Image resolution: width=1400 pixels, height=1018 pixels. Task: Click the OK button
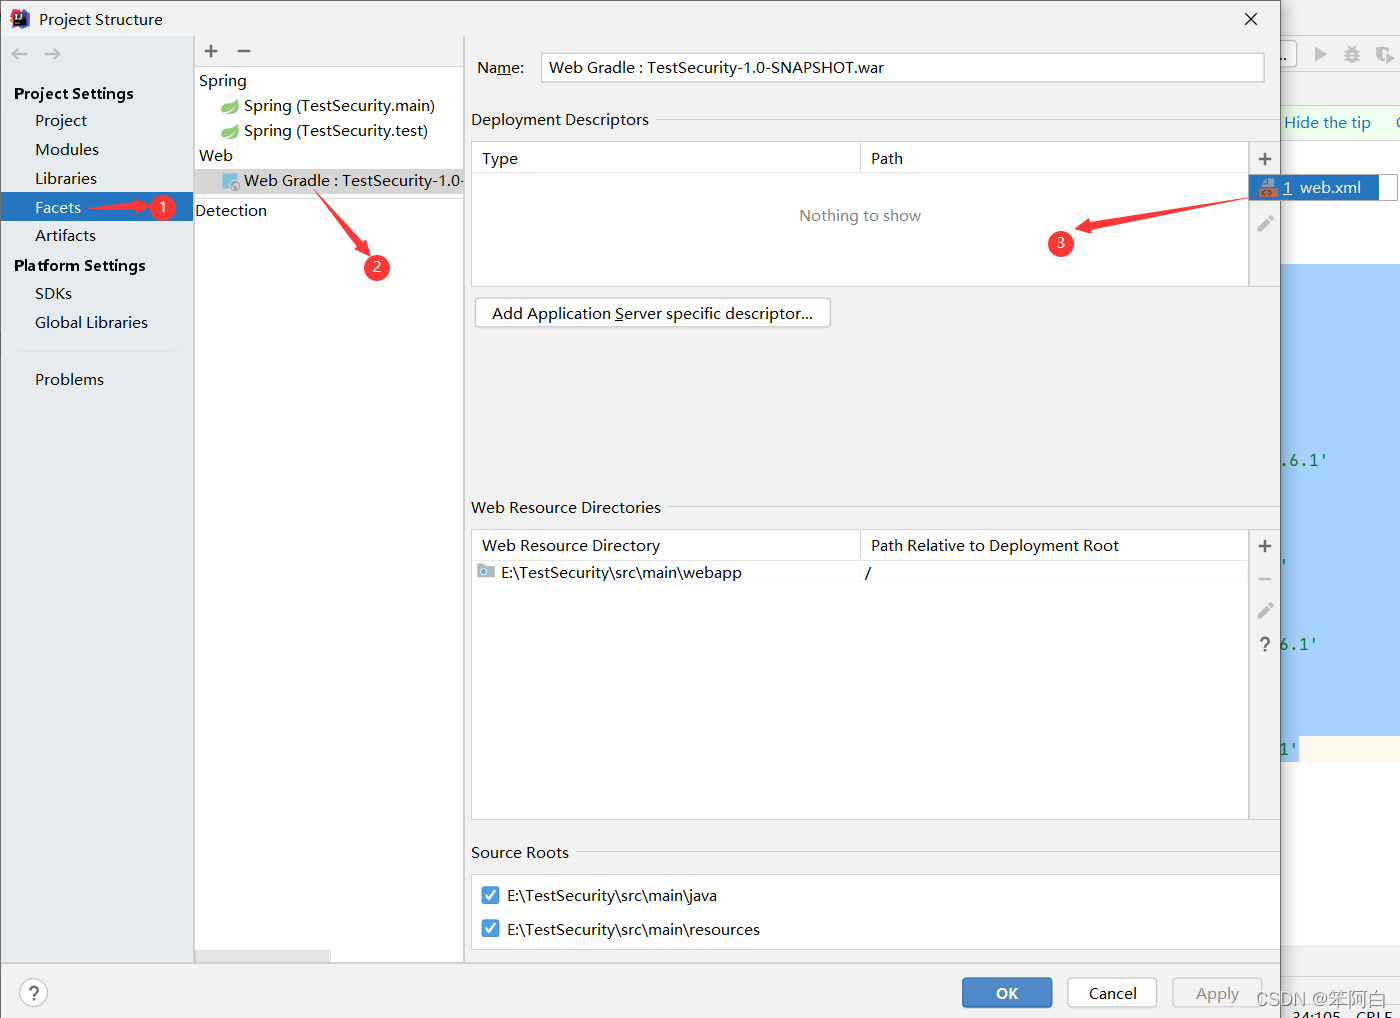1007,993
